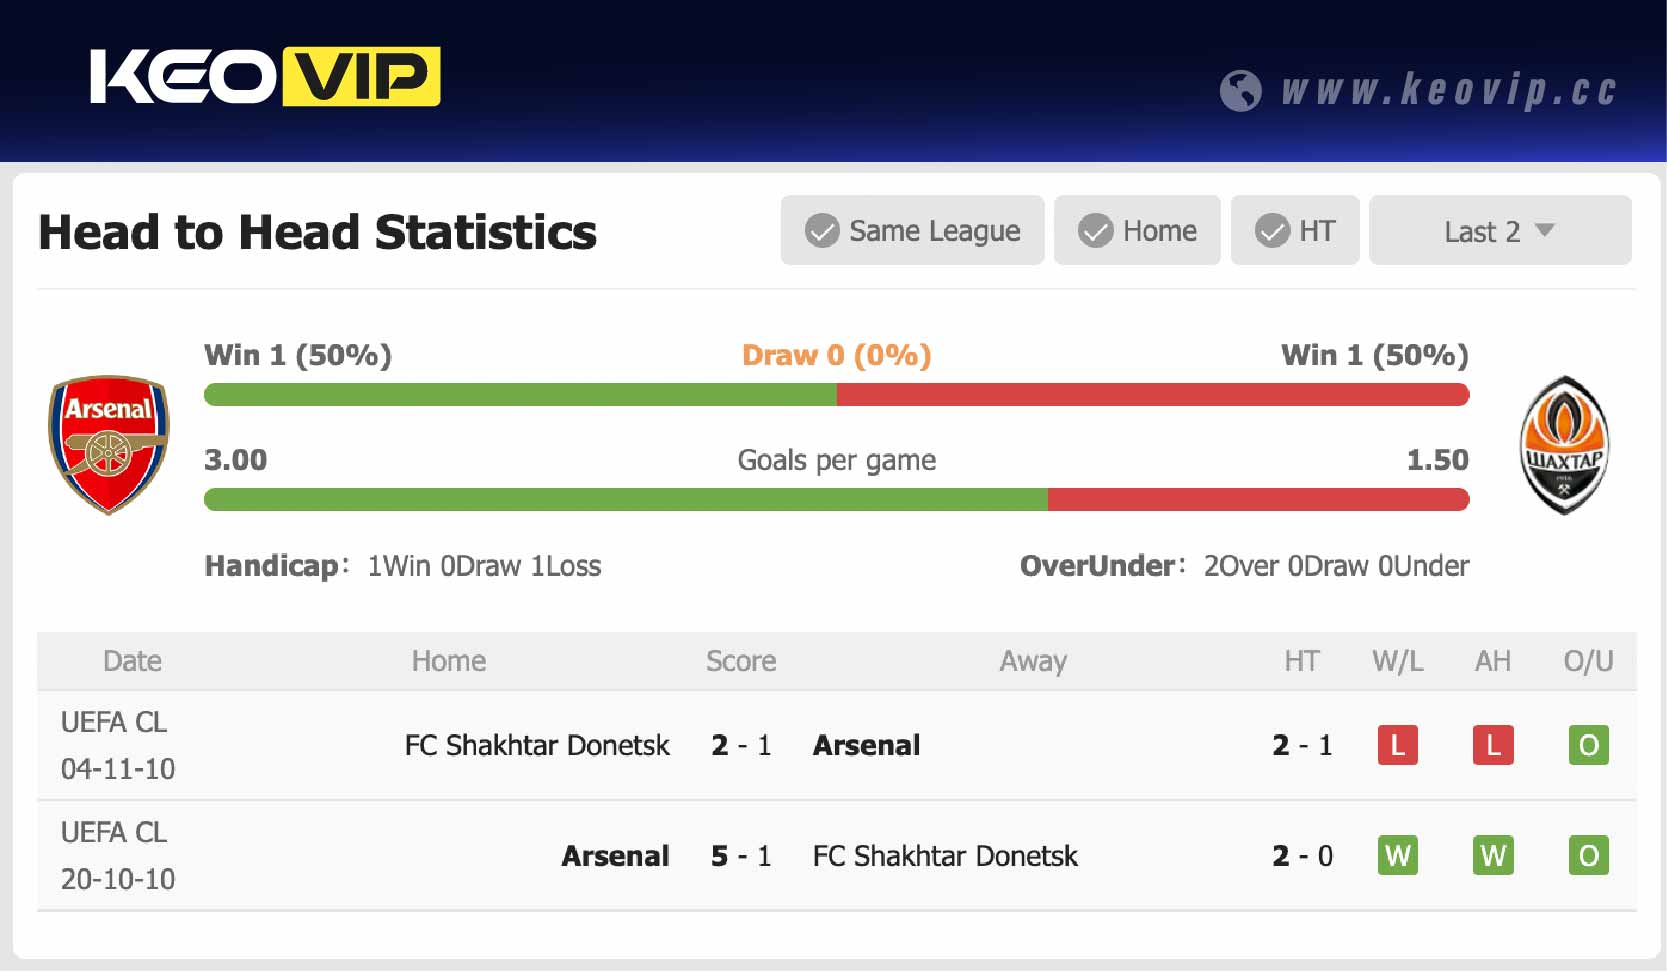Viewport: 1667px width, 972px height.
Task: Click the O/U column header
Action: coord(1588,661)
